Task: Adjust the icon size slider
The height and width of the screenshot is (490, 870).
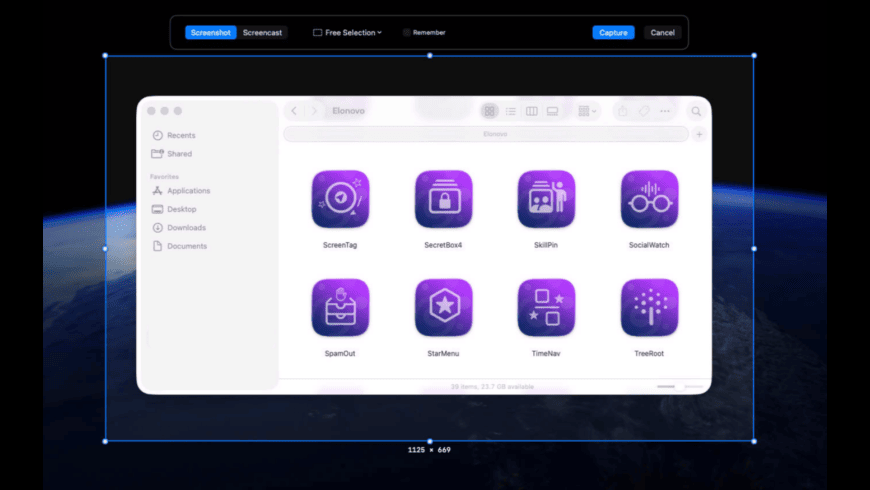Action: tap(680, 386)
